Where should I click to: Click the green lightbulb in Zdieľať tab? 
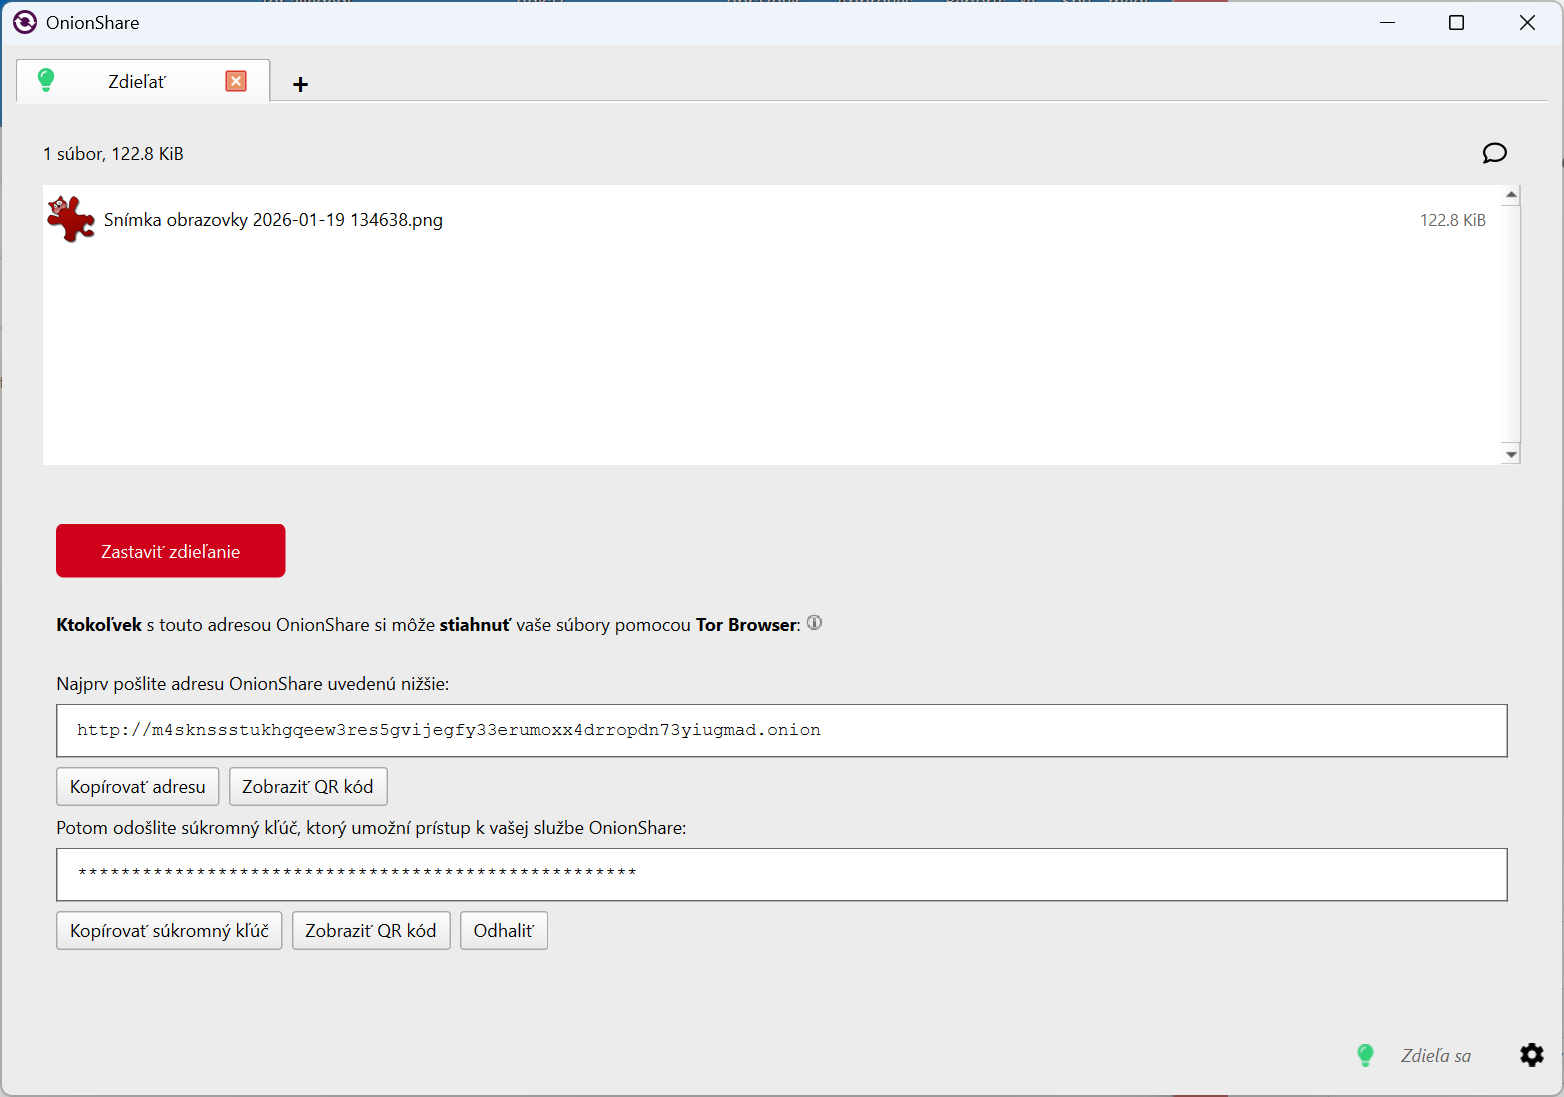(46, 80)
